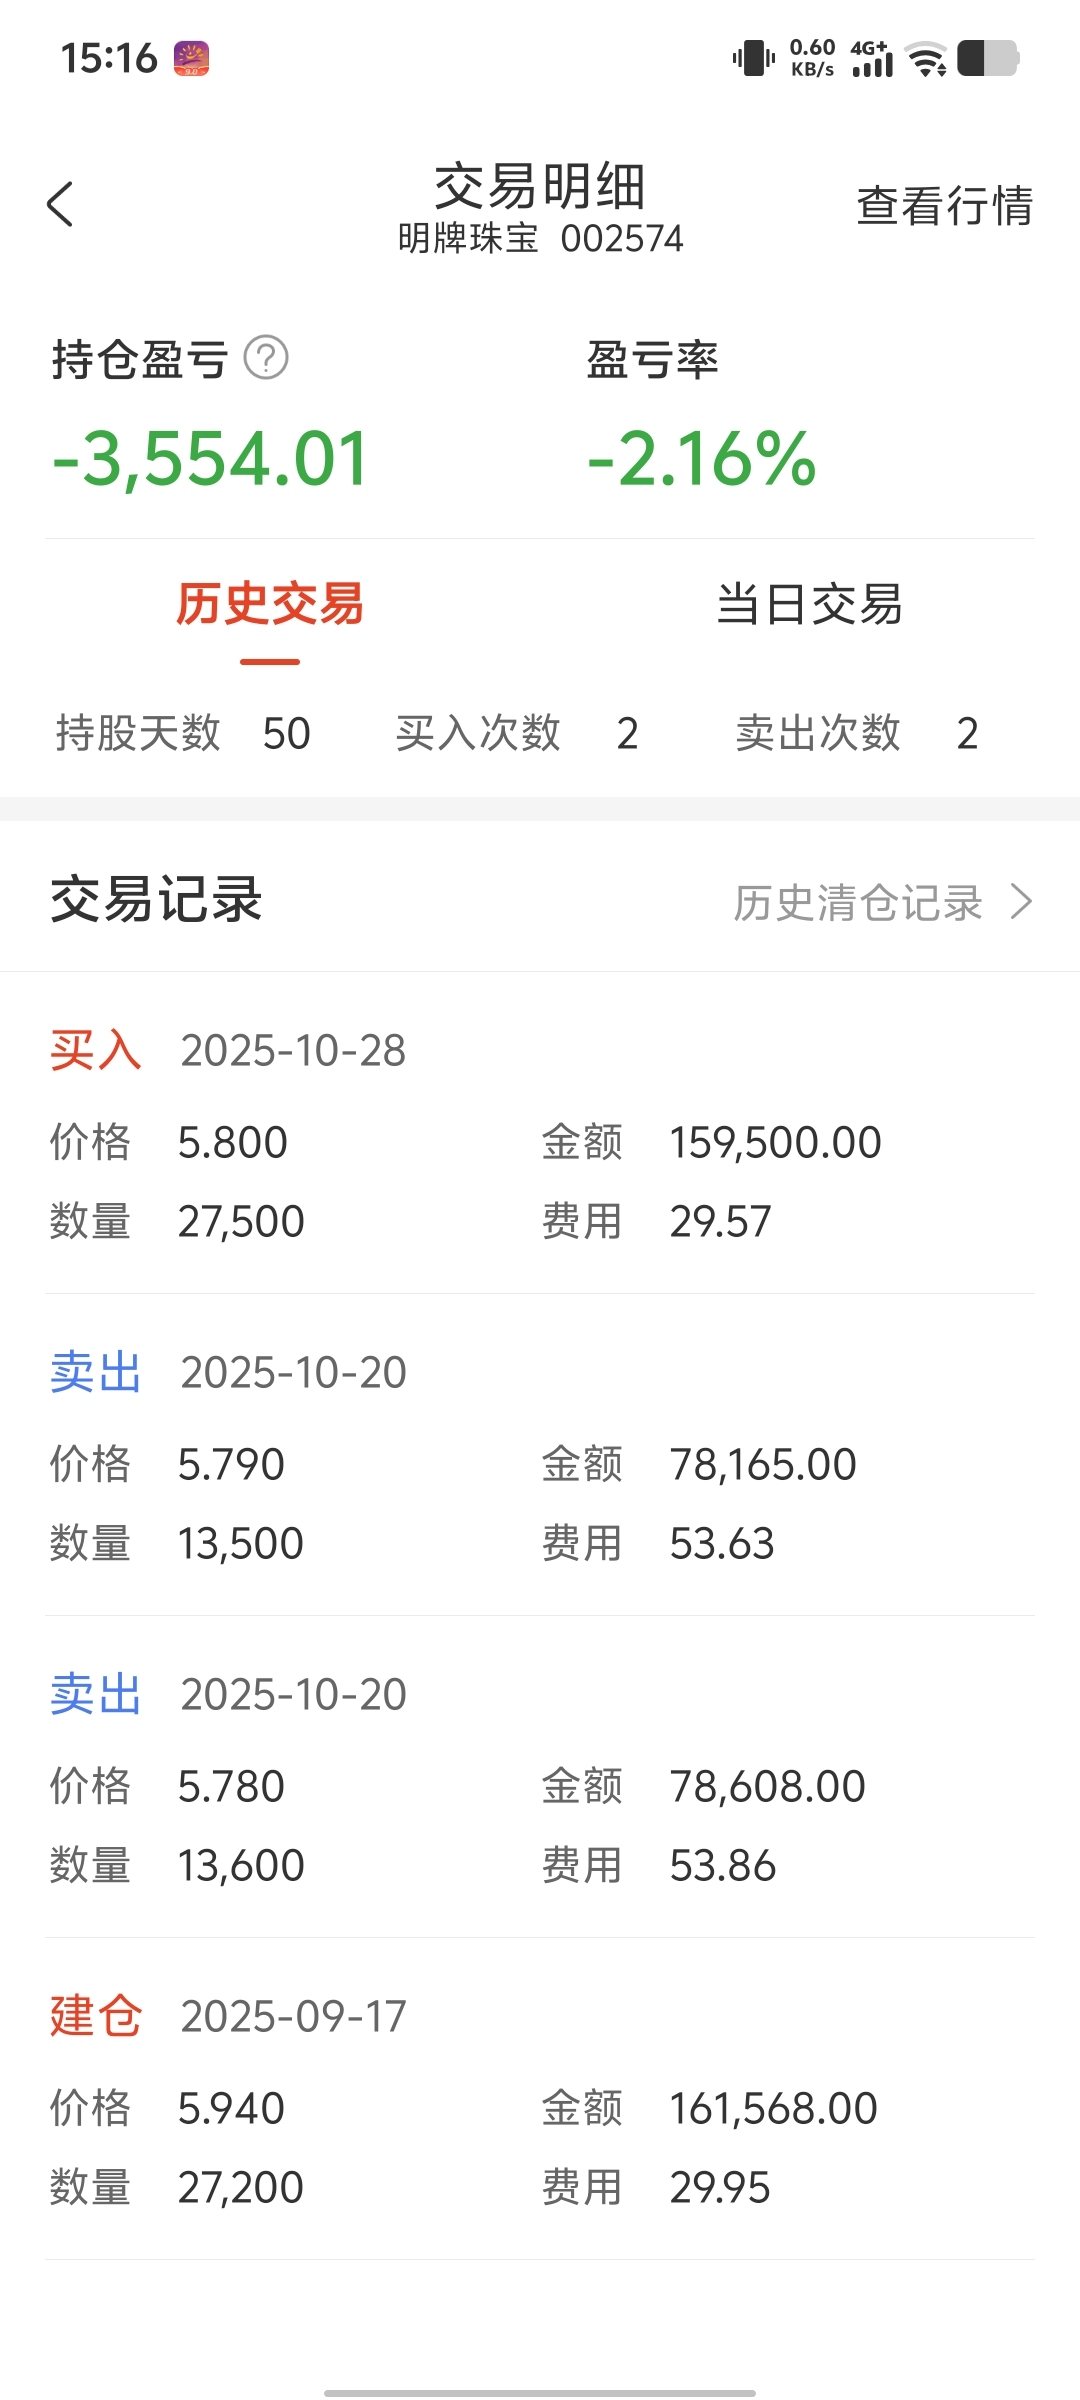This screenshot has height=2400, width=1080.
Task: Tap the 明牌珠宝 002574 stock subtitle
Action: [540, 239]
